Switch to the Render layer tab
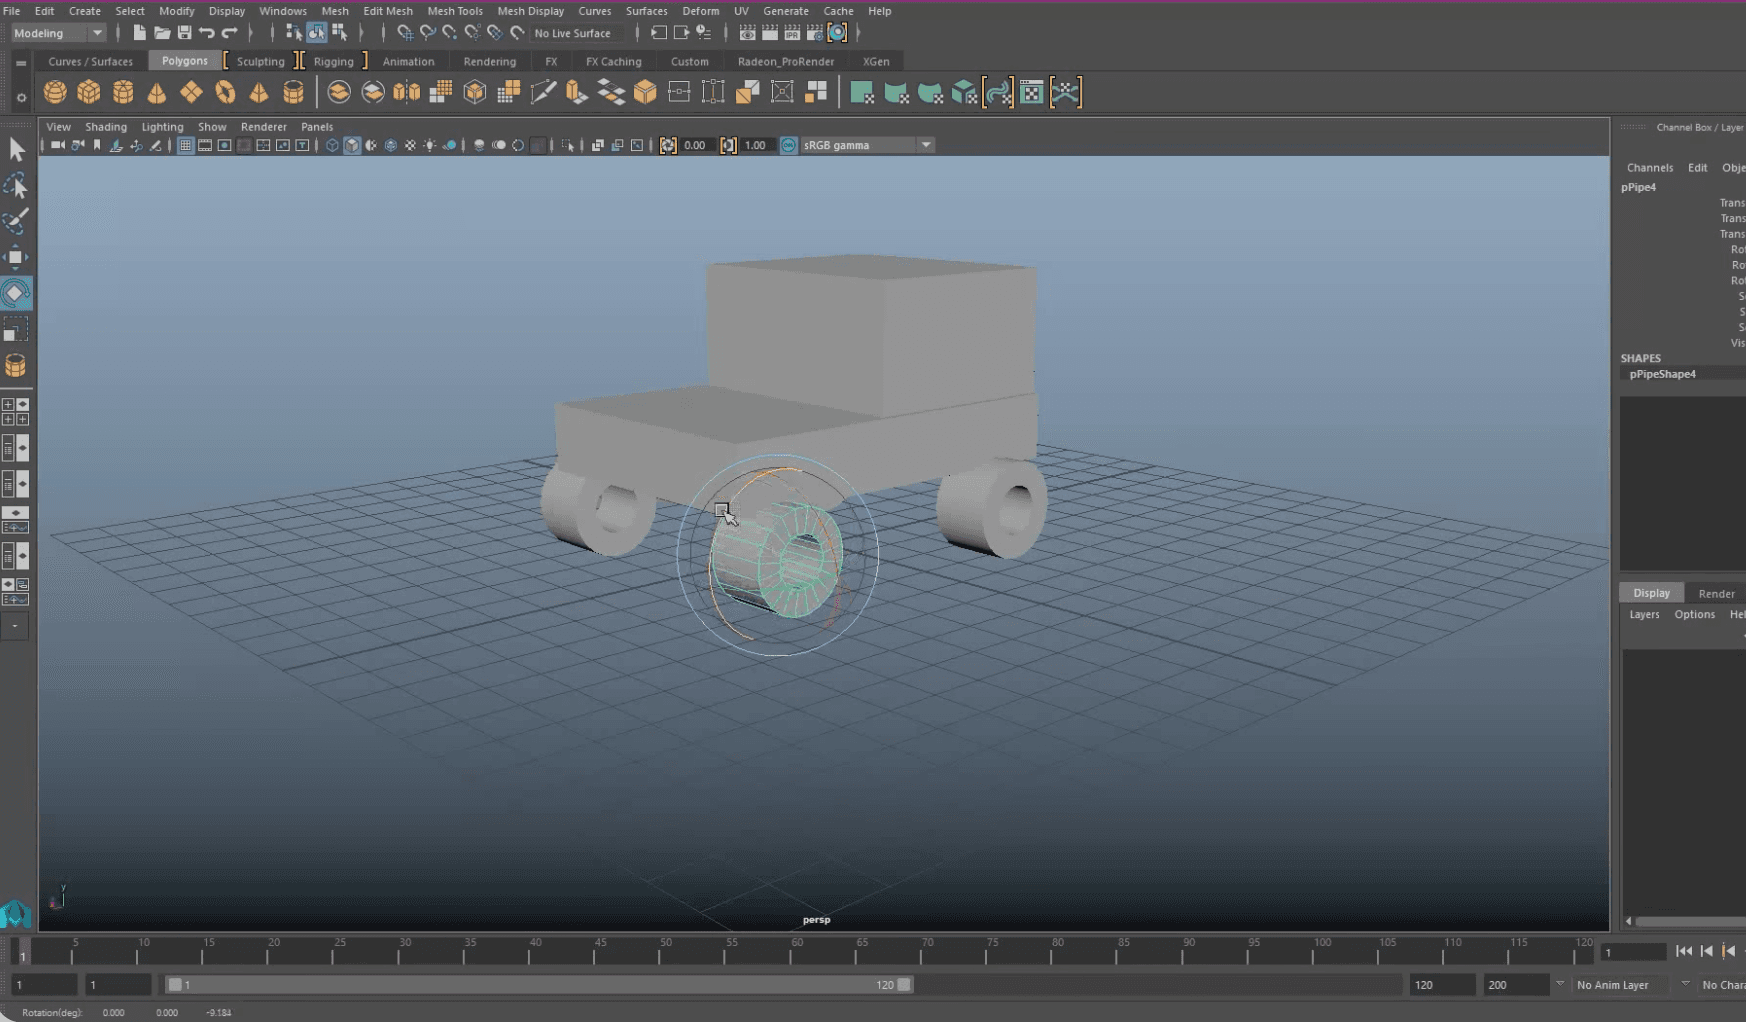 click(x=1716, y=593)
